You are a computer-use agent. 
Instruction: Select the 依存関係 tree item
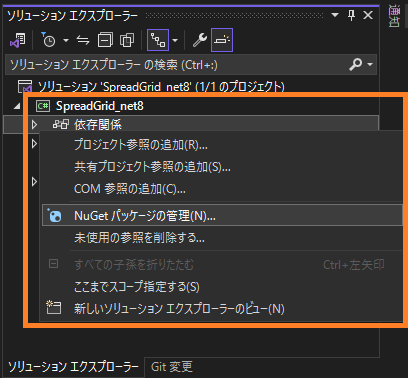(x=98, y=125)
